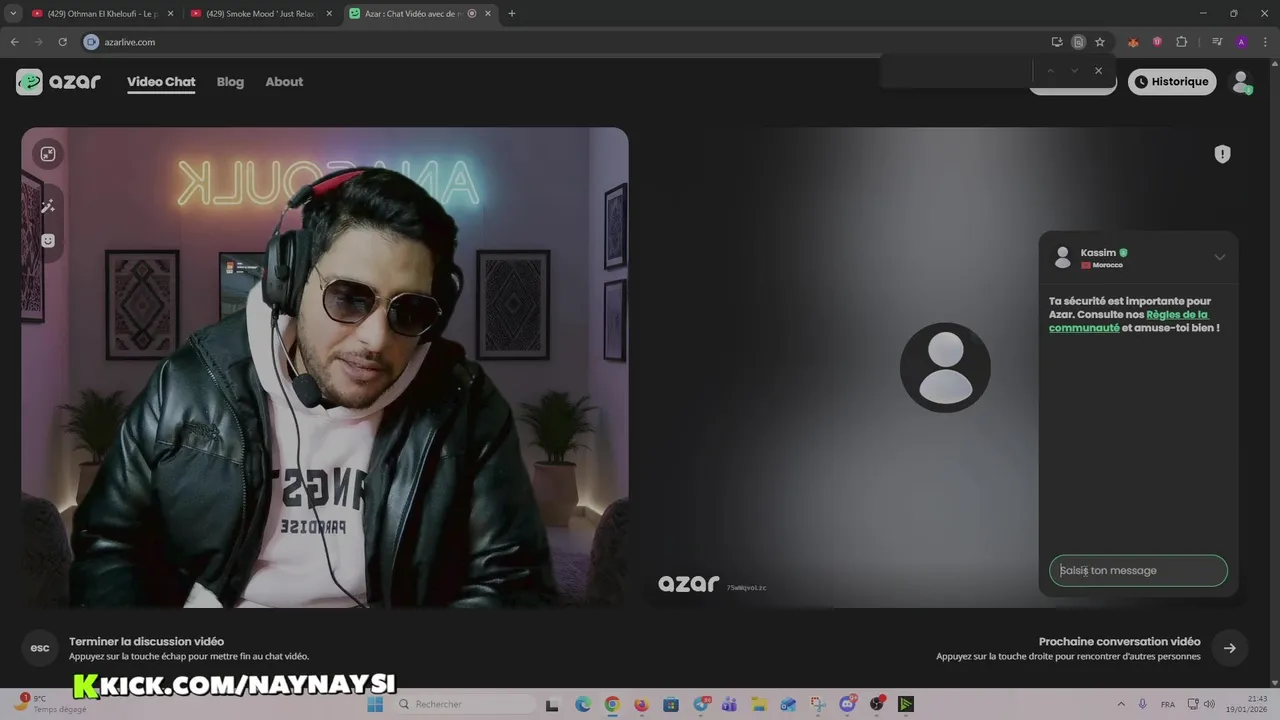The height and width of the screenshot is (720, 1280).
Task: Click next arrow for Prochaine conversation
Action: [1229, 648]
